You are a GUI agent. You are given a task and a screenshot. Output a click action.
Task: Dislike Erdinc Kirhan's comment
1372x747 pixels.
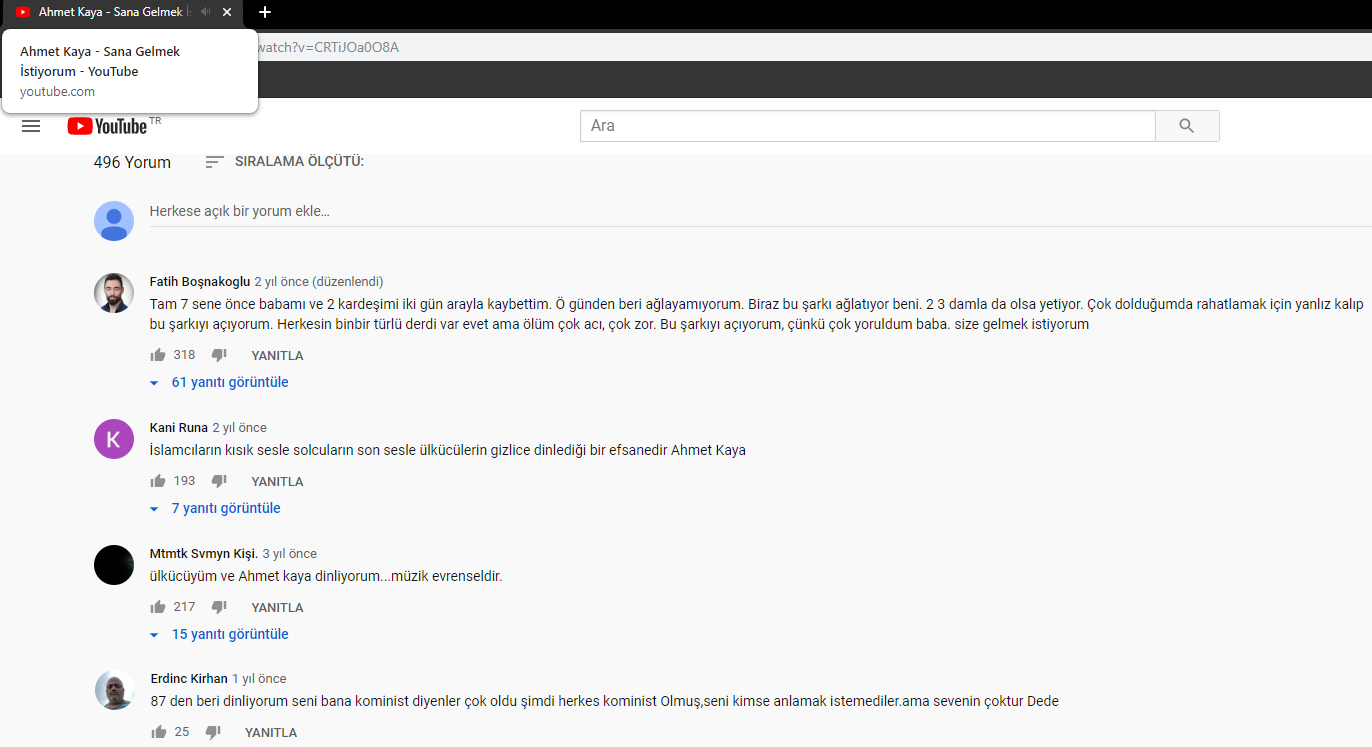coord(213,732)
